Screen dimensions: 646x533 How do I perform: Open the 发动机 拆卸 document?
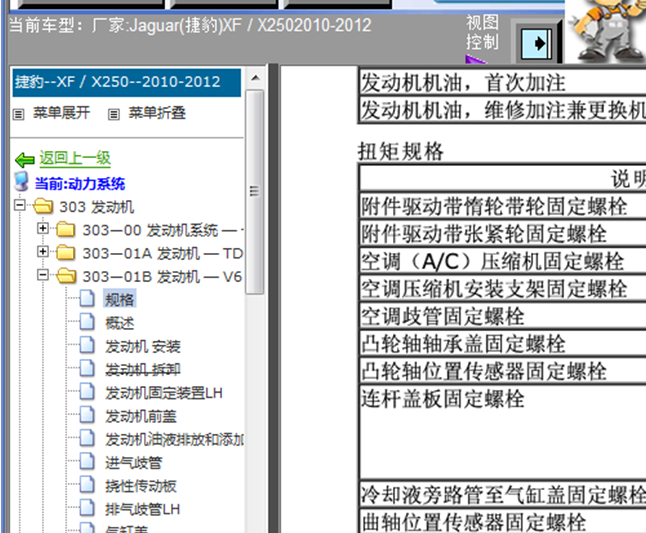point(143,369)
